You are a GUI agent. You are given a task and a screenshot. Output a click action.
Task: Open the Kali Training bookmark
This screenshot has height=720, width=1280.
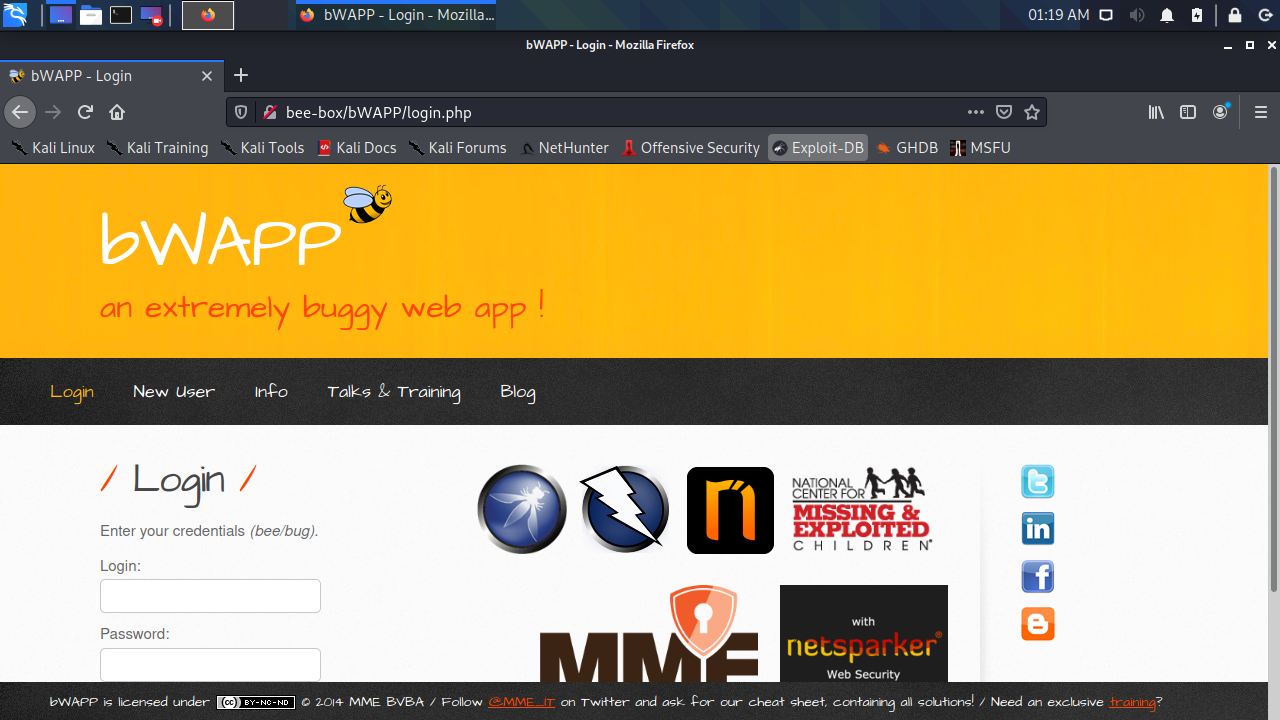pyautogui.click(x=158, y=148)
